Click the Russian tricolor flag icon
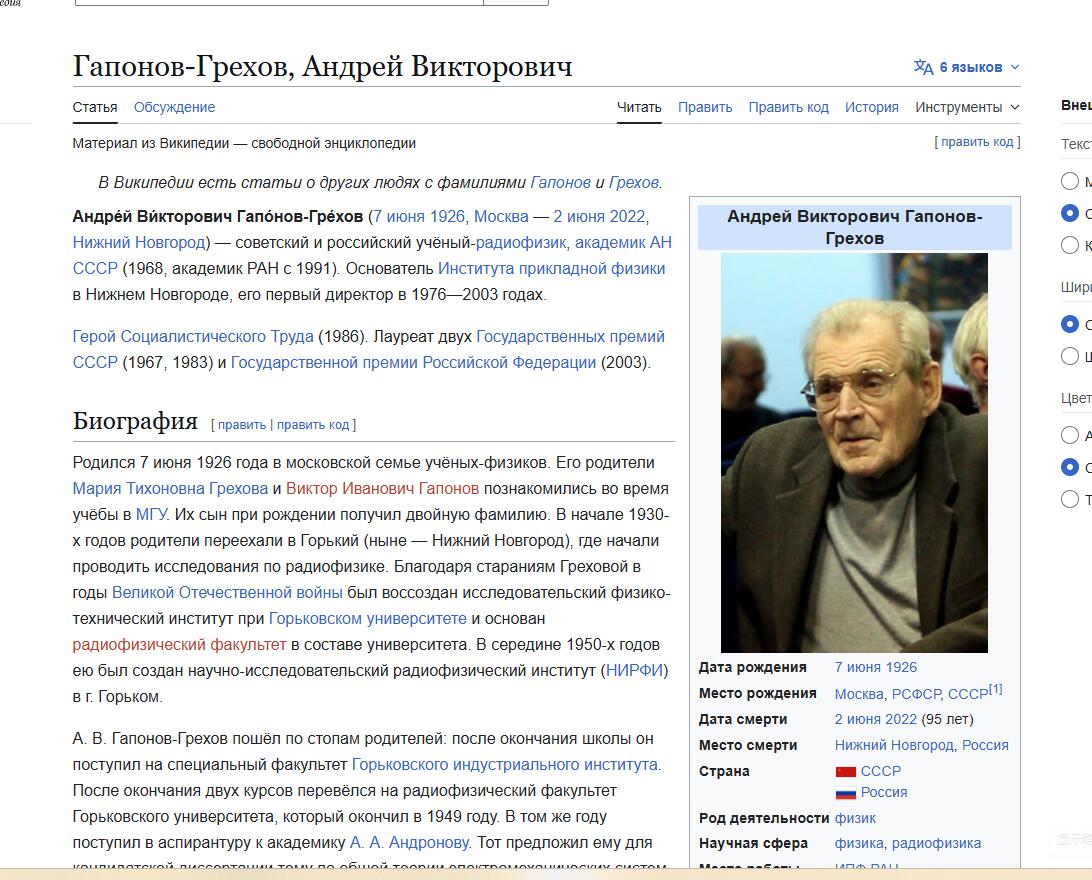 (x=845, y=793)
